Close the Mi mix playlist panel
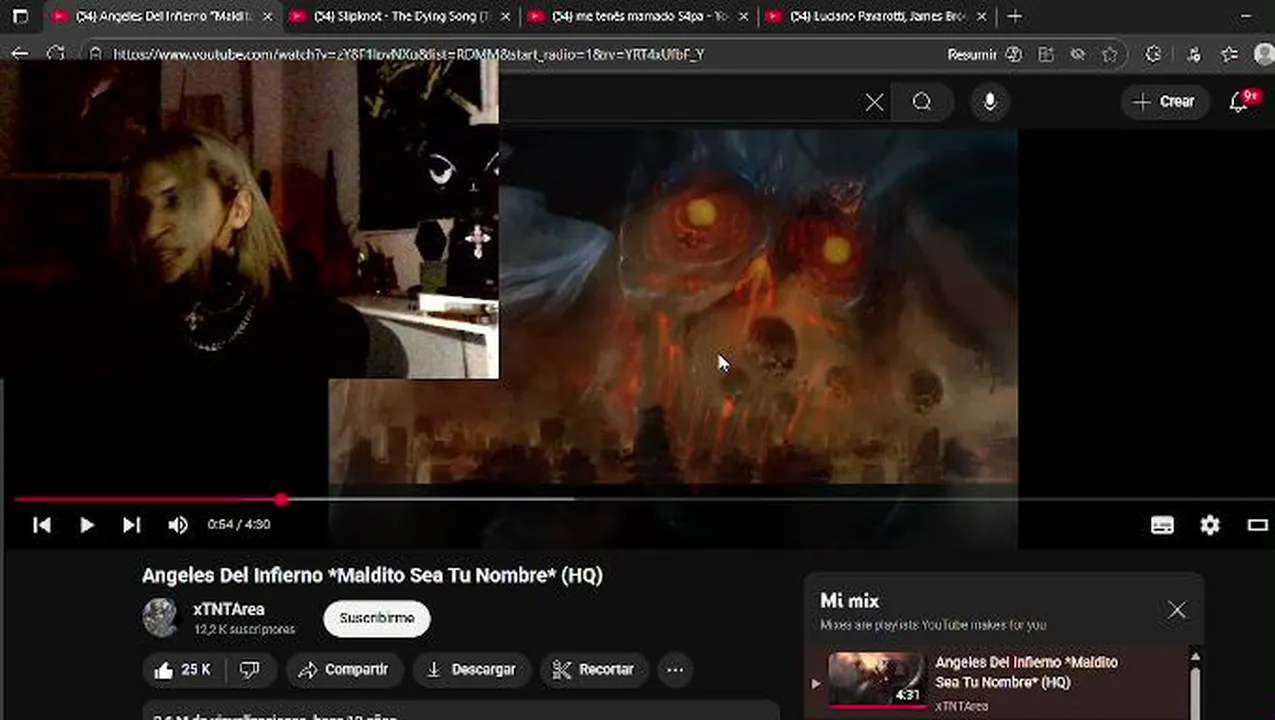1275x720 pixels. [x=1177, y=610]
